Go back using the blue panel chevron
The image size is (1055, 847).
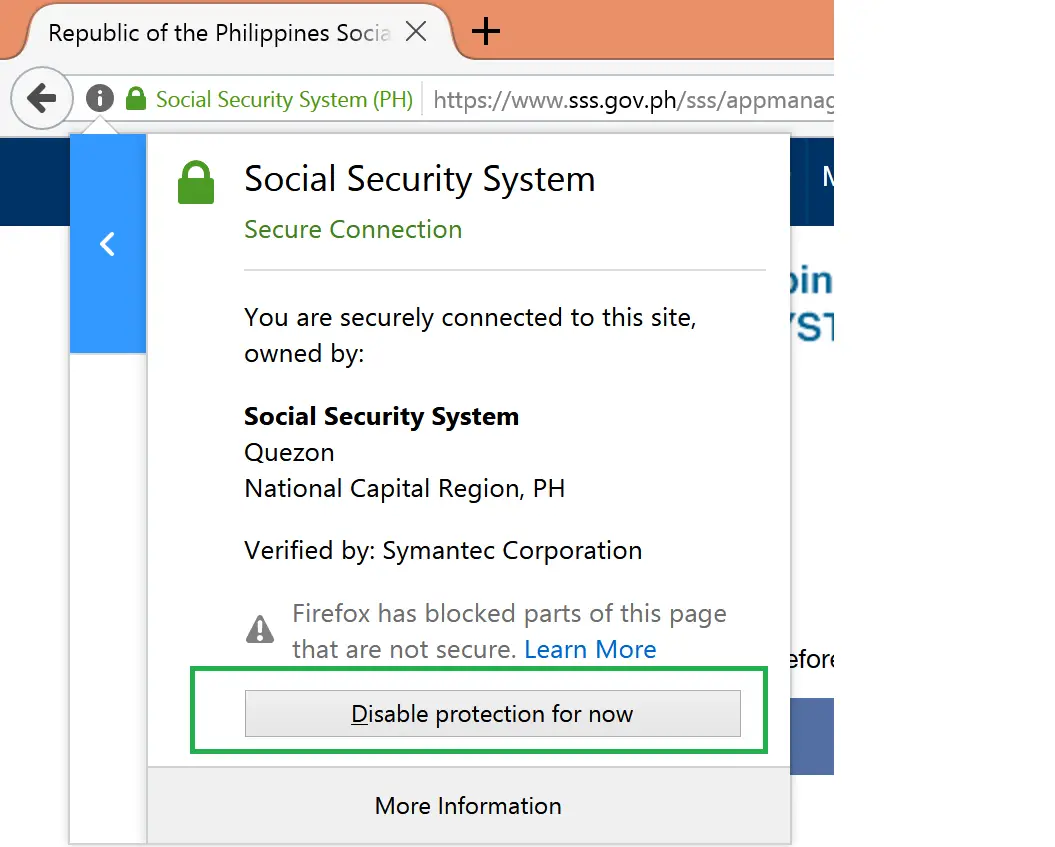point(108,244)
